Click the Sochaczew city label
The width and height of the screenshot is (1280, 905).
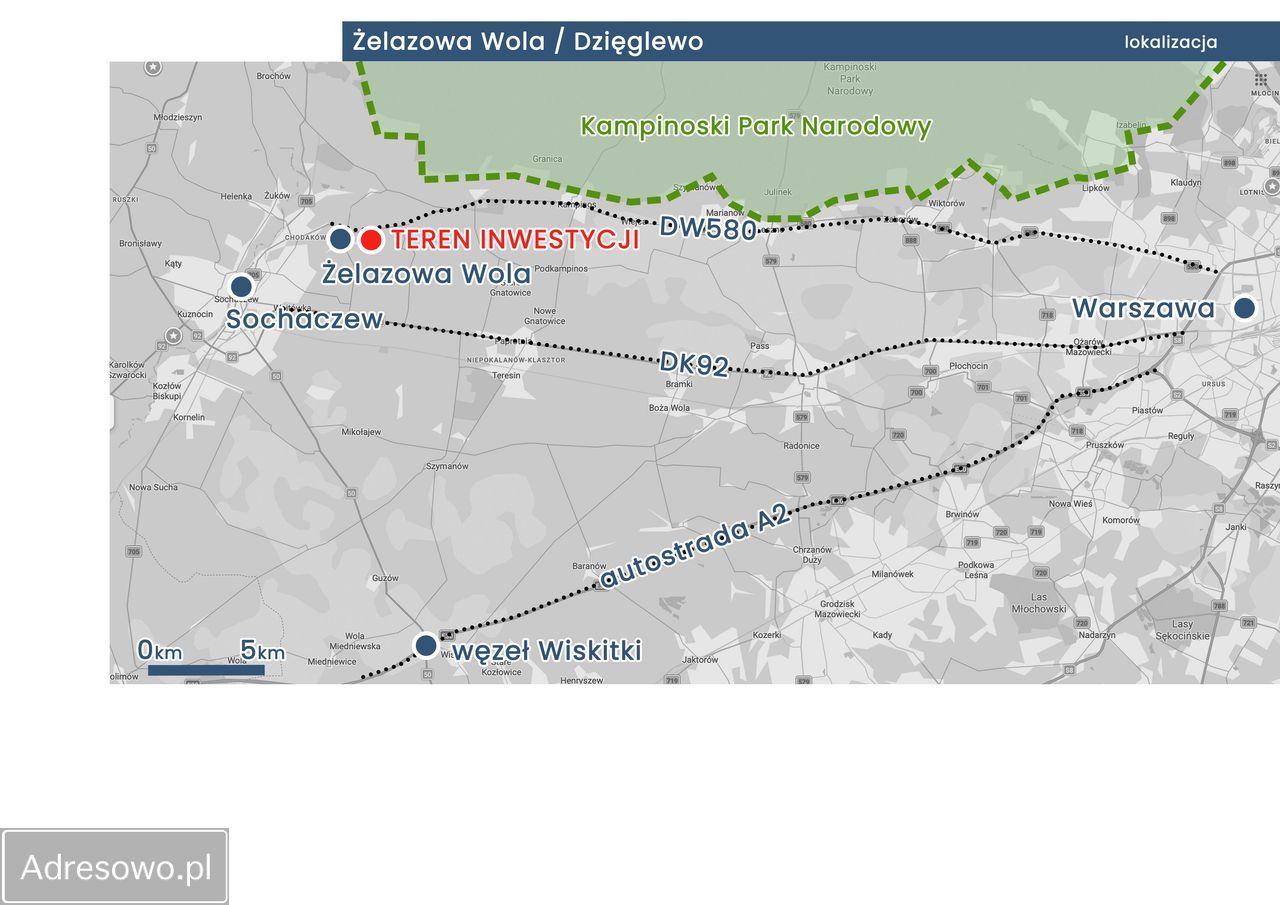305,319
